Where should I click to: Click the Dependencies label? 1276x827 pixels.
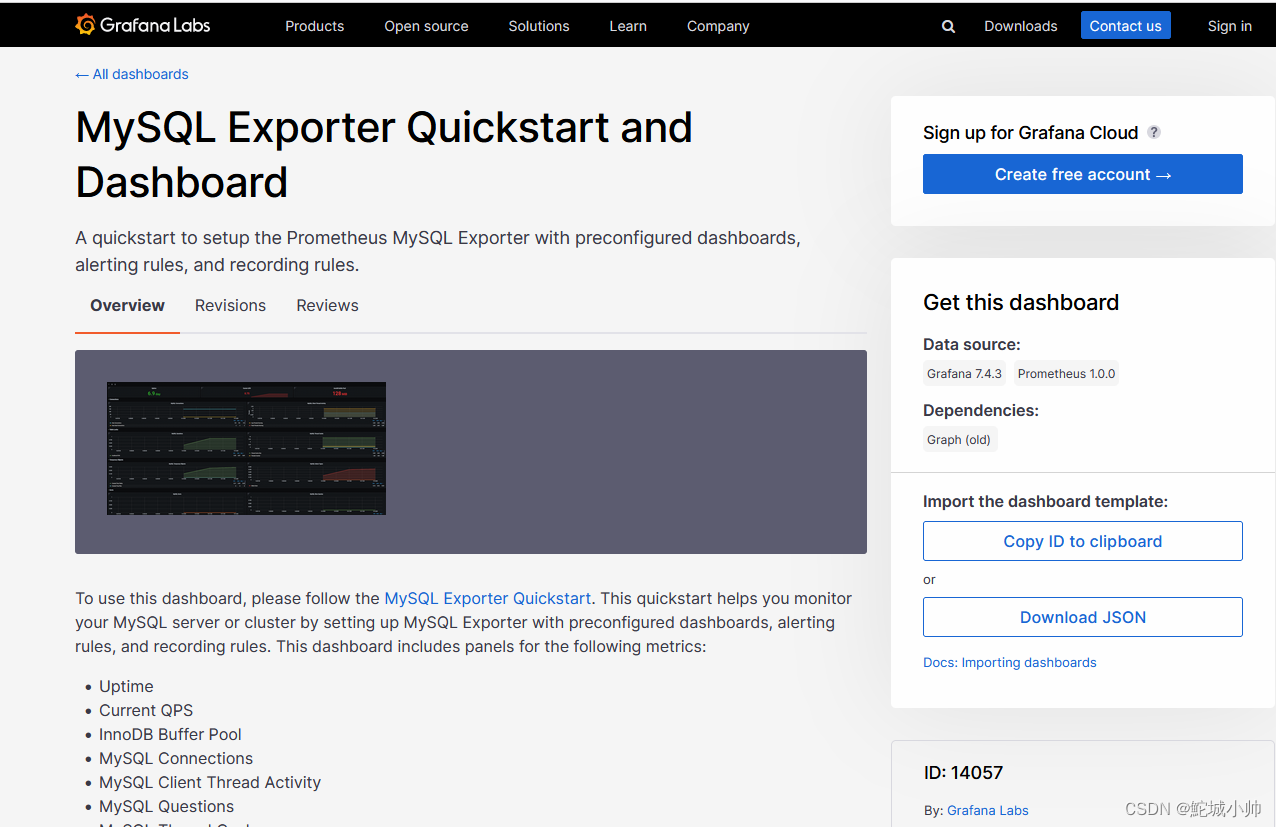pos(981,410)
